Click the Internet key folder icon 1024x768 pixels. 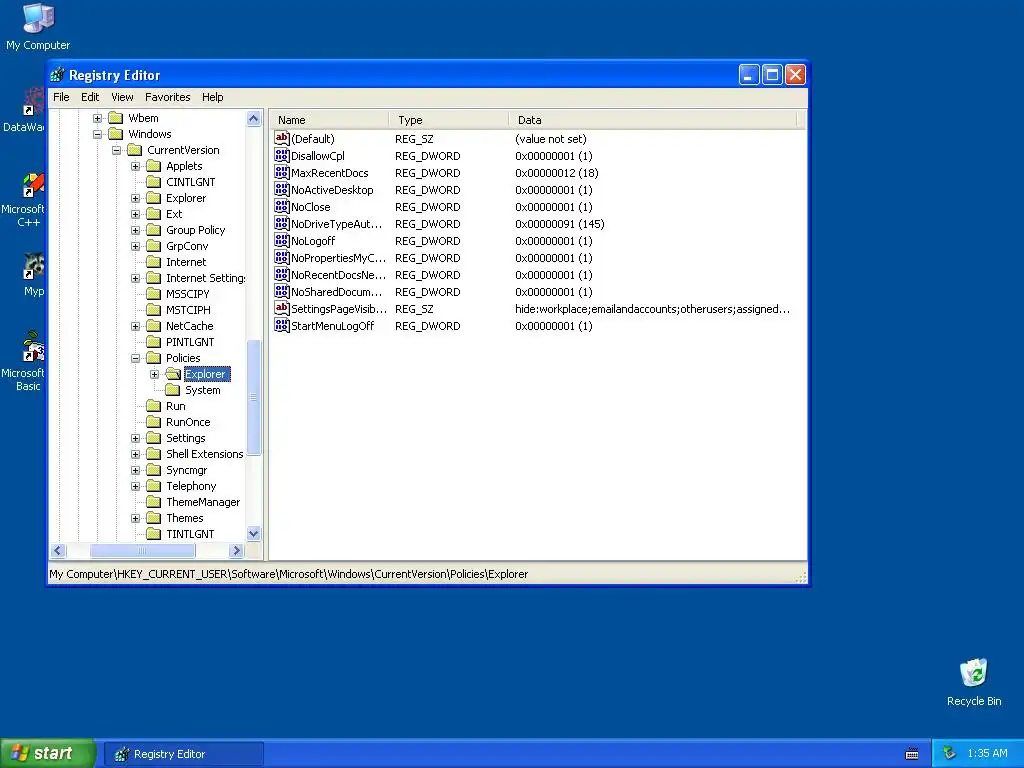coord(153,262)
